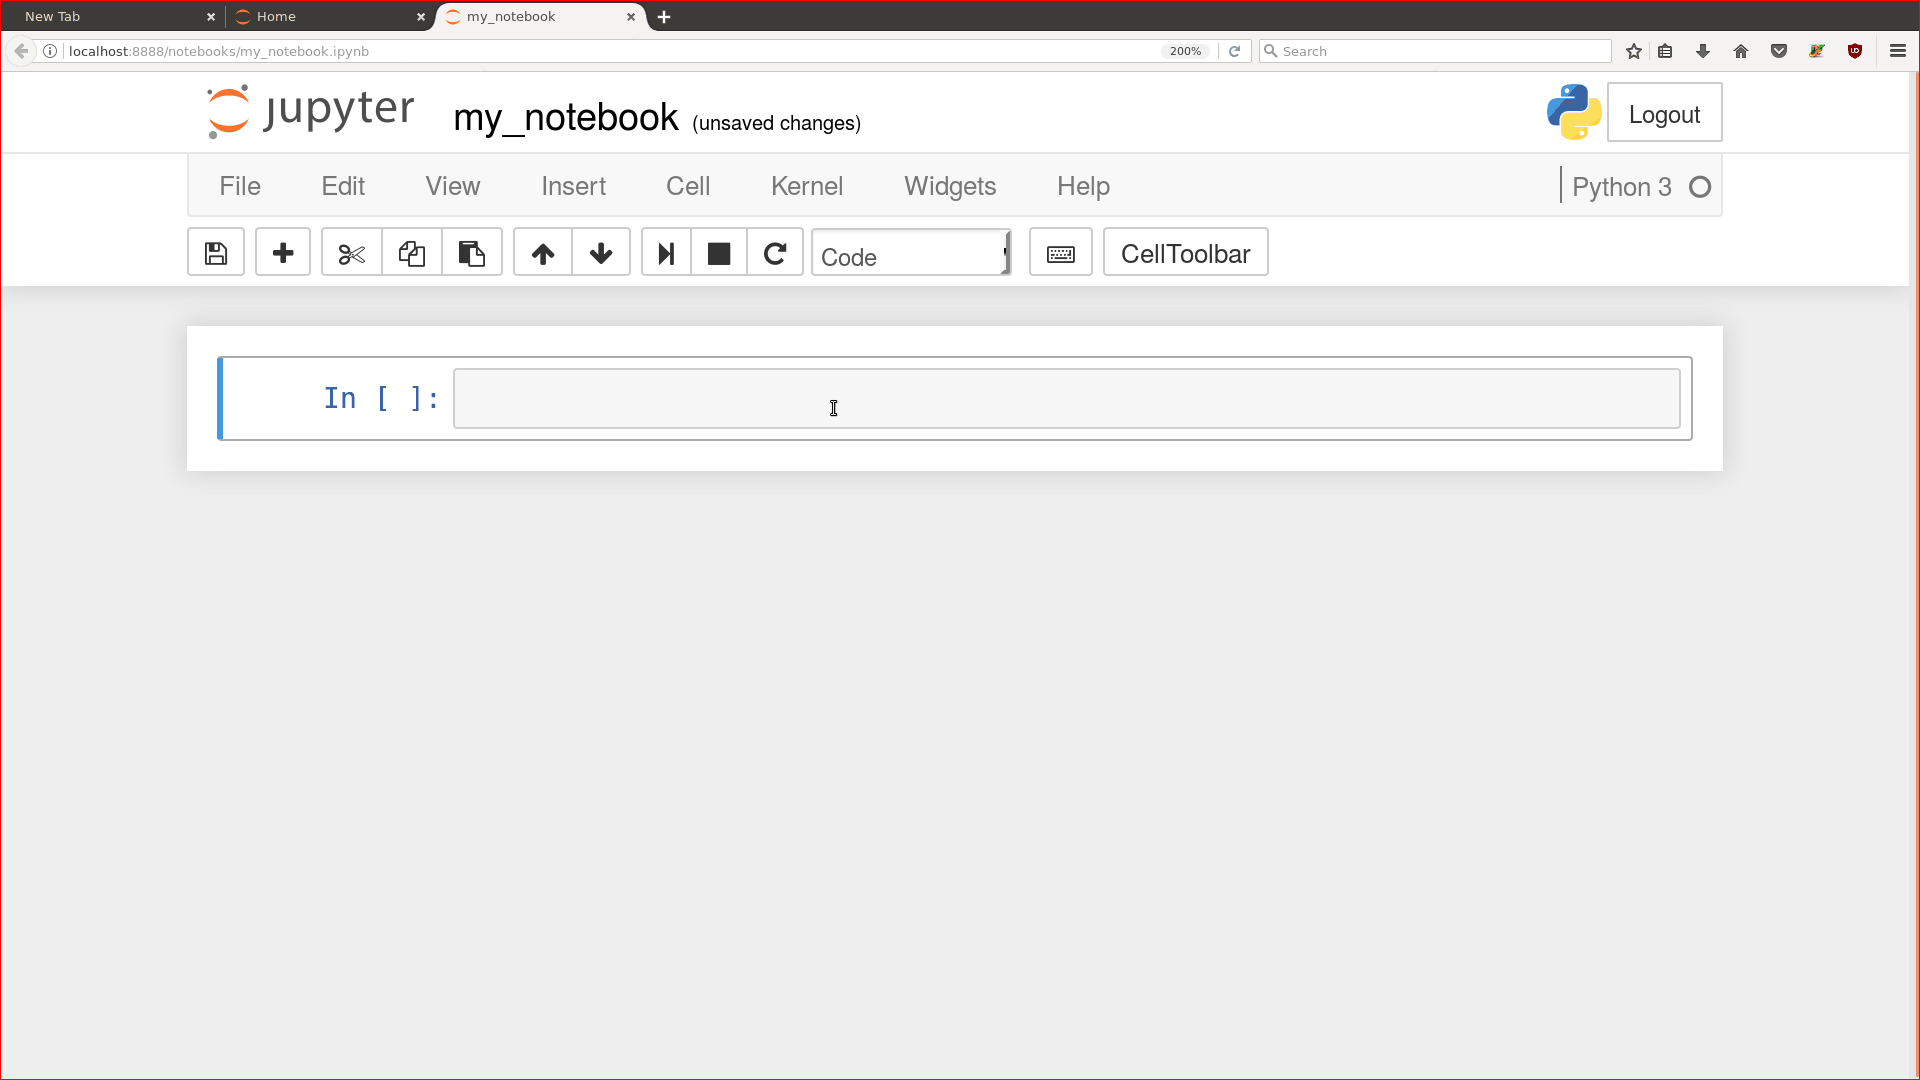Reload the page in the address bar

1234,51
